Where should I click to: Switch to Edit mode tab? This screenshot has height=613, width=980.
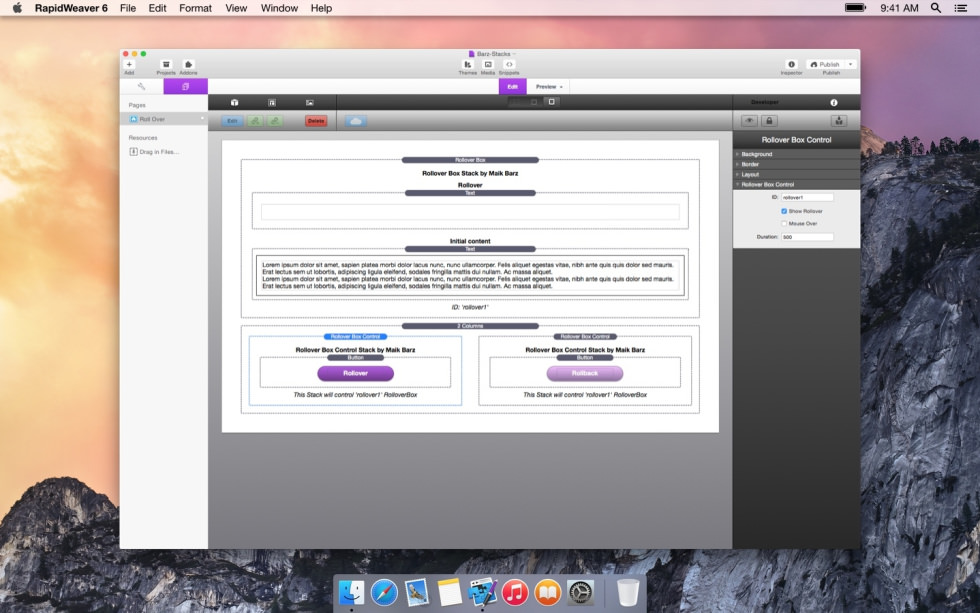(512, 86)
